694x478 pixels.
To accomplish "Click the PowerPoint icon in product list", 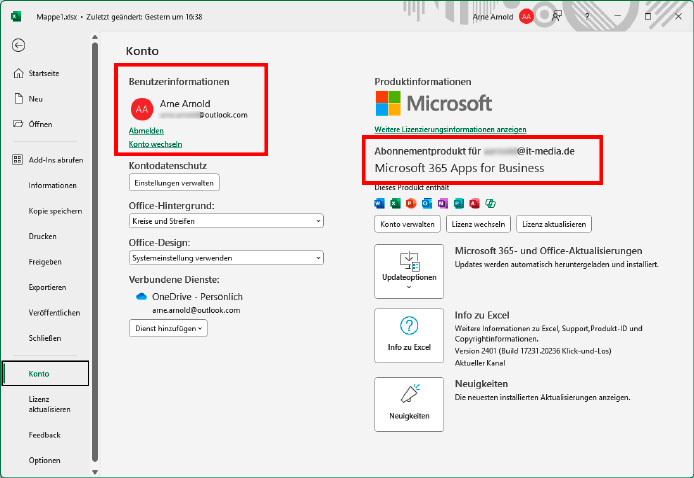I will (411, 203).
